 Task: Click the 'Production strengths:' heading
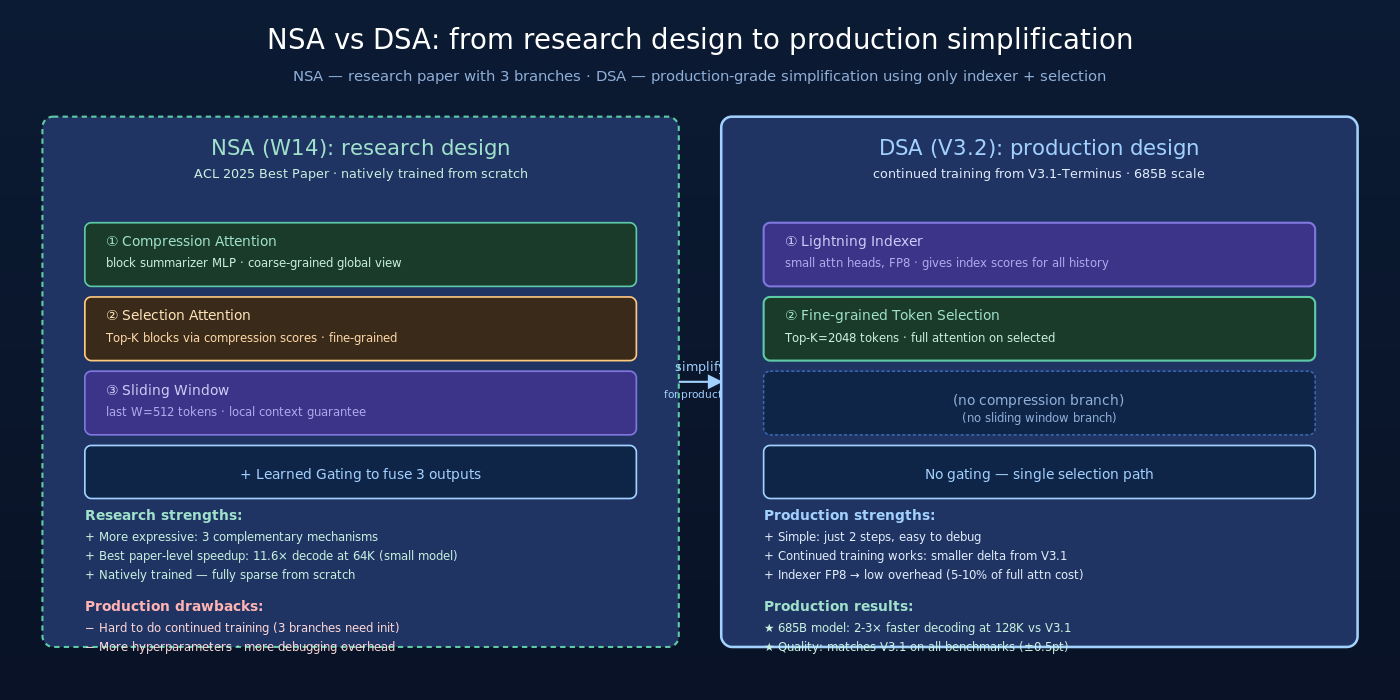[x=849, y=516]
